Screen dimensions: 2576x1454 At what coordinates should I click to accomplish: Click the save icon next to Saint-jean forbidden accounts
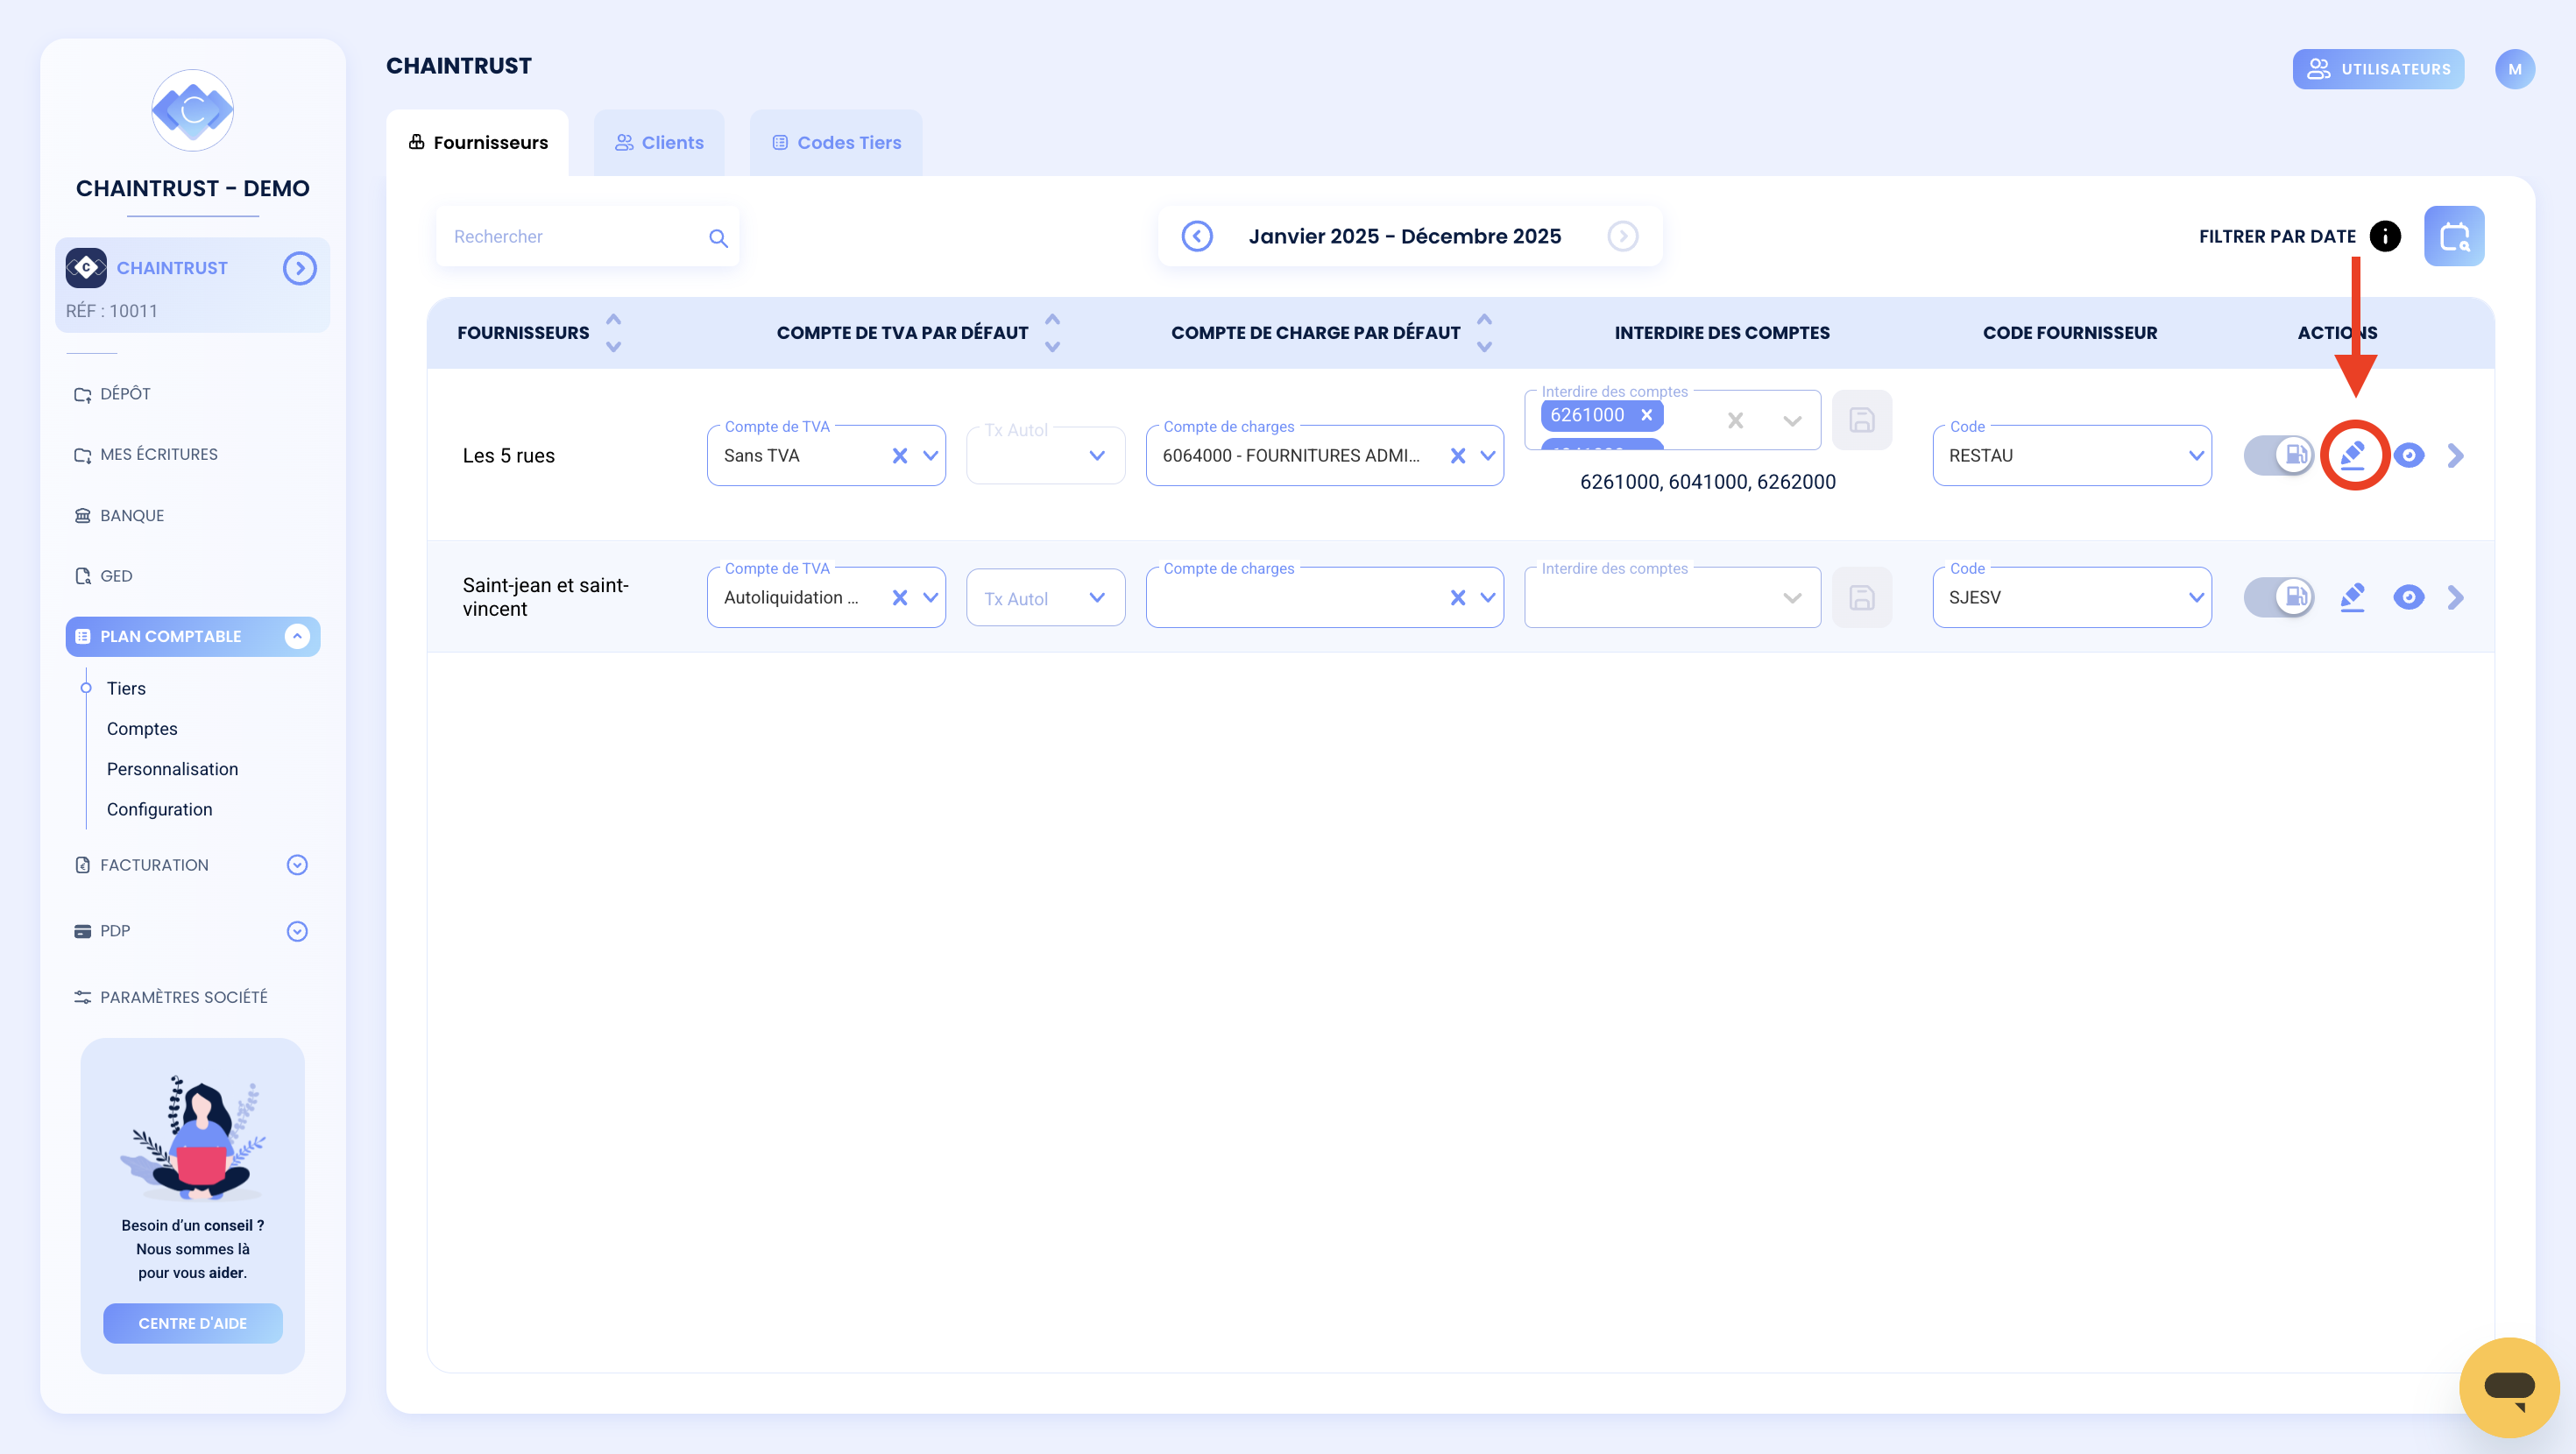pos(1861,598)
